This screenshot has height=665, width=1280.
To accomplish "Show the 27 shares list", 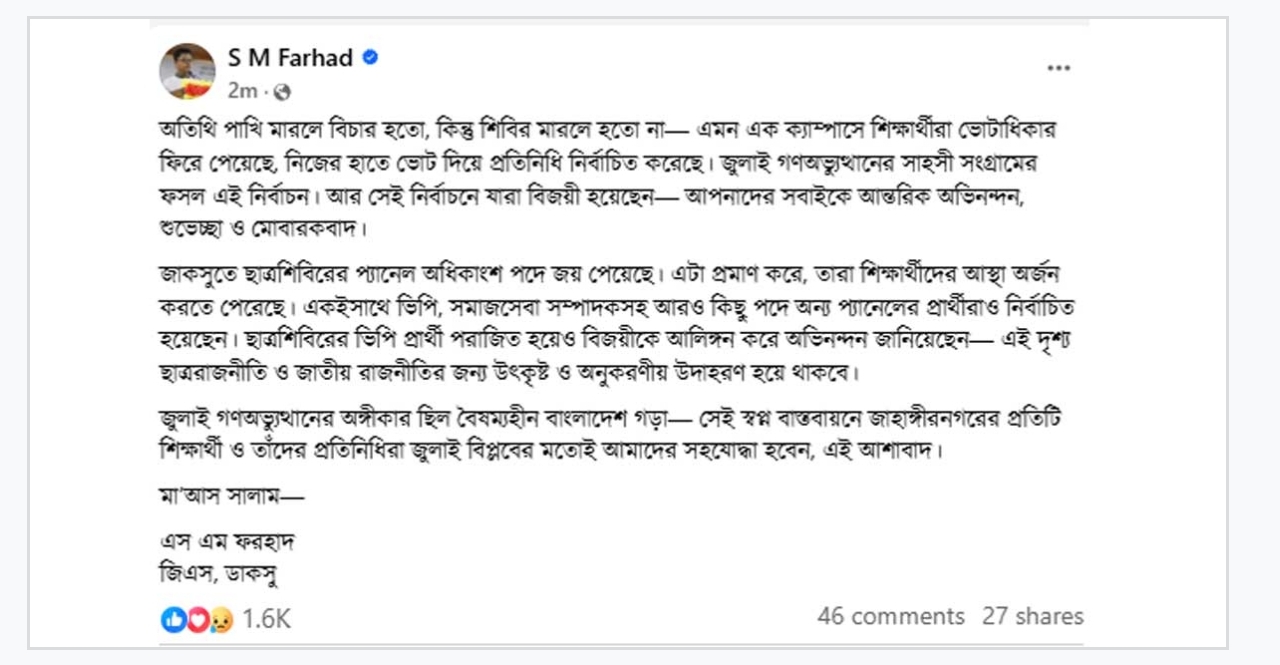I will tap(1032, 616).
